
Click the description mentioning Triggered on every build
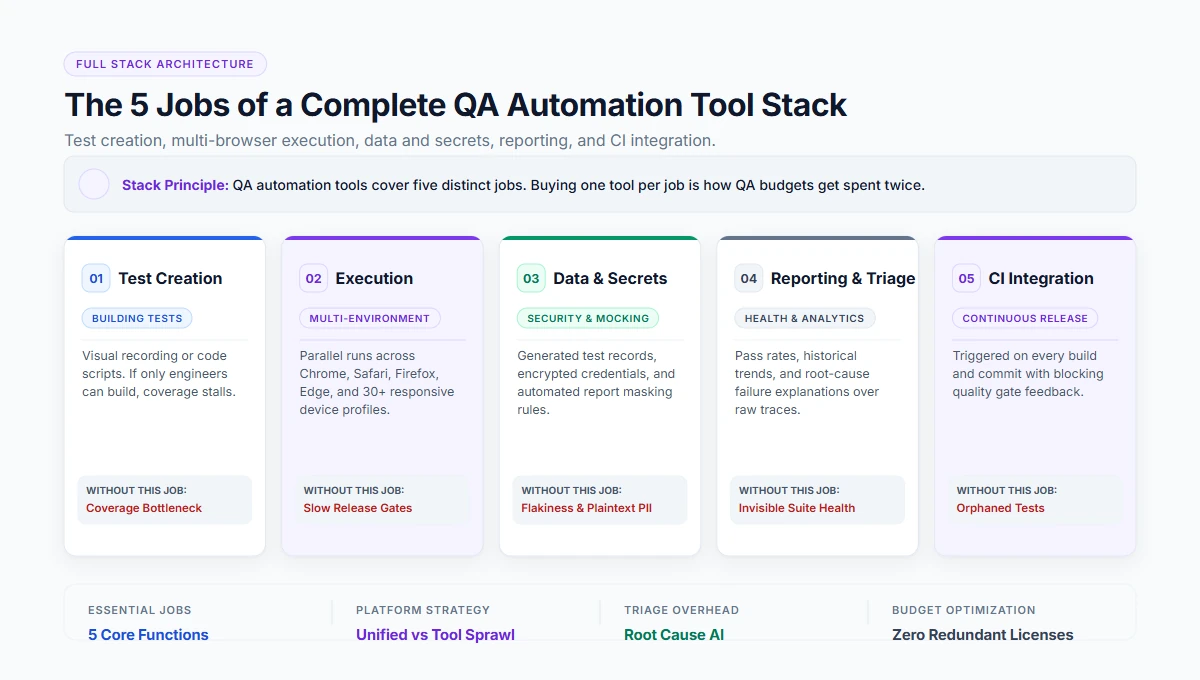1028,374
